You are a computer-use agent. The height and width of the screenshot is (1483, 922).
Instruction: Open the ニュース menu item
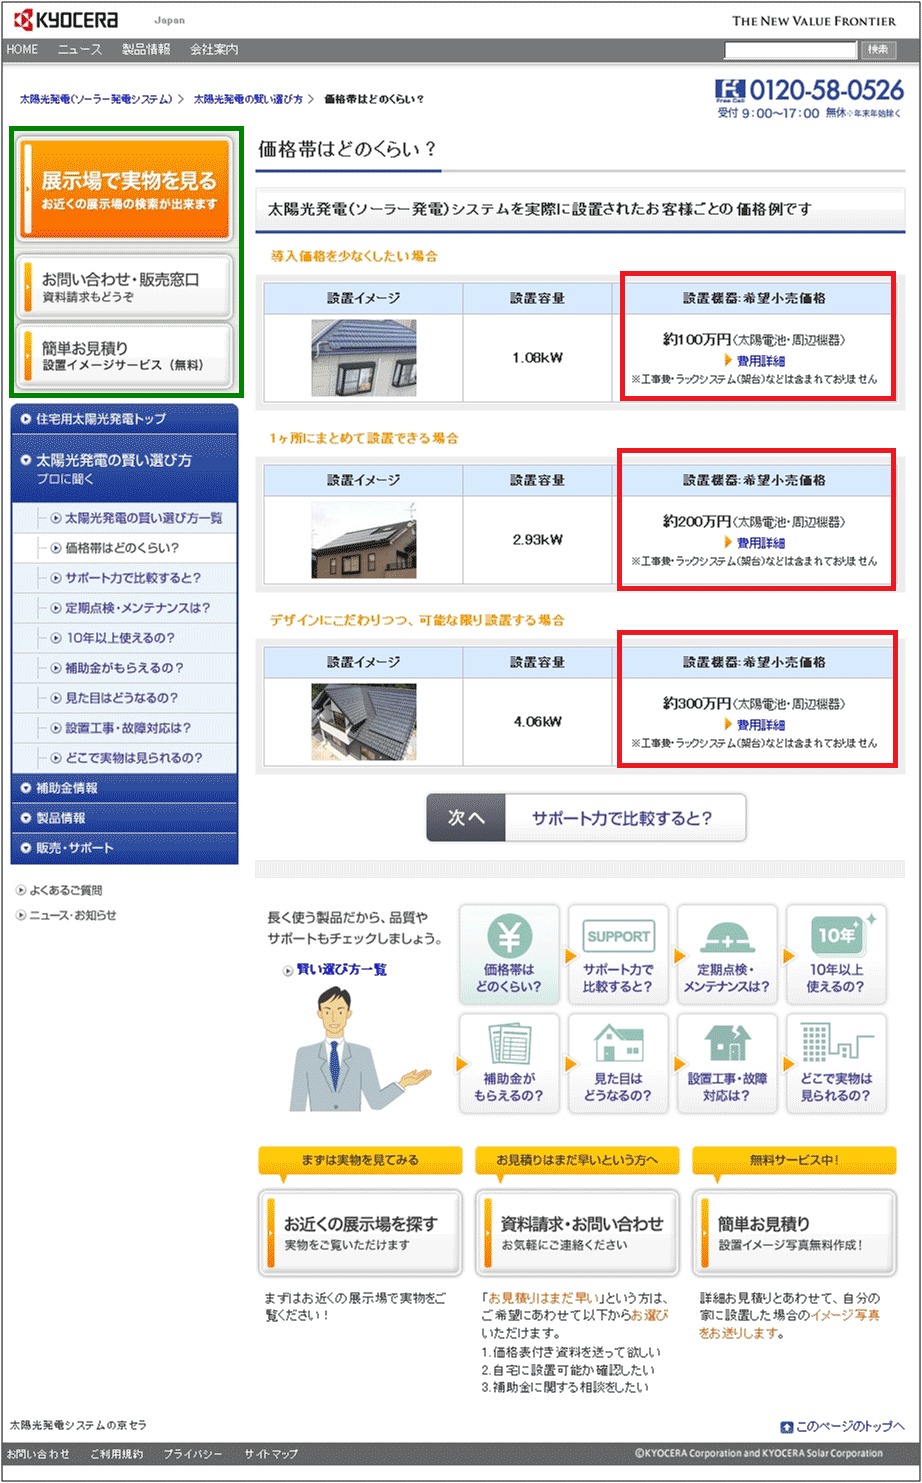pos(79,49)
